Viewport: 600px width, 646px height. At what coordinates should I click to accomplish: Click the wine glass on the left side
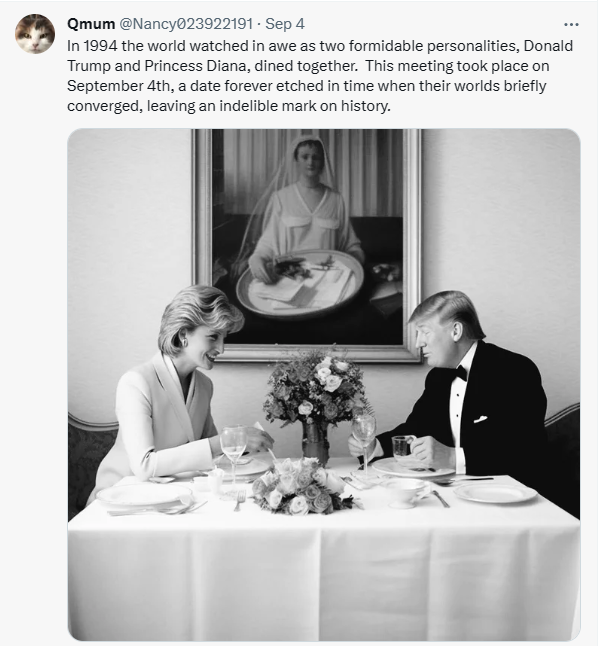click(234, 447)
